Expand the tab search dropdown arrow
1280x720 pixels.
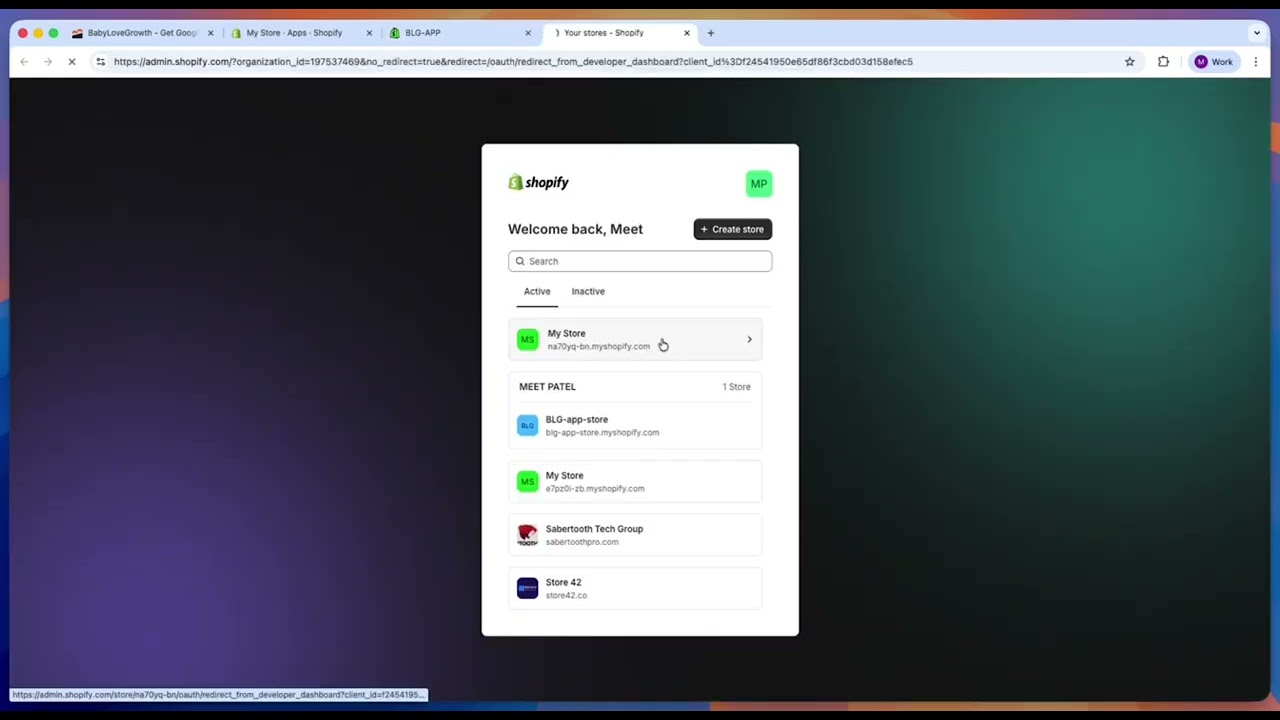tap(1257, 33)
